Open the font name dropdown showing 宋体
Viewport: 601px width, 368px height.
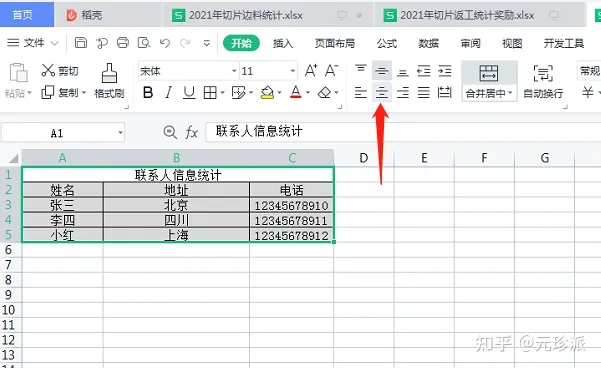[x=188, y=71]
